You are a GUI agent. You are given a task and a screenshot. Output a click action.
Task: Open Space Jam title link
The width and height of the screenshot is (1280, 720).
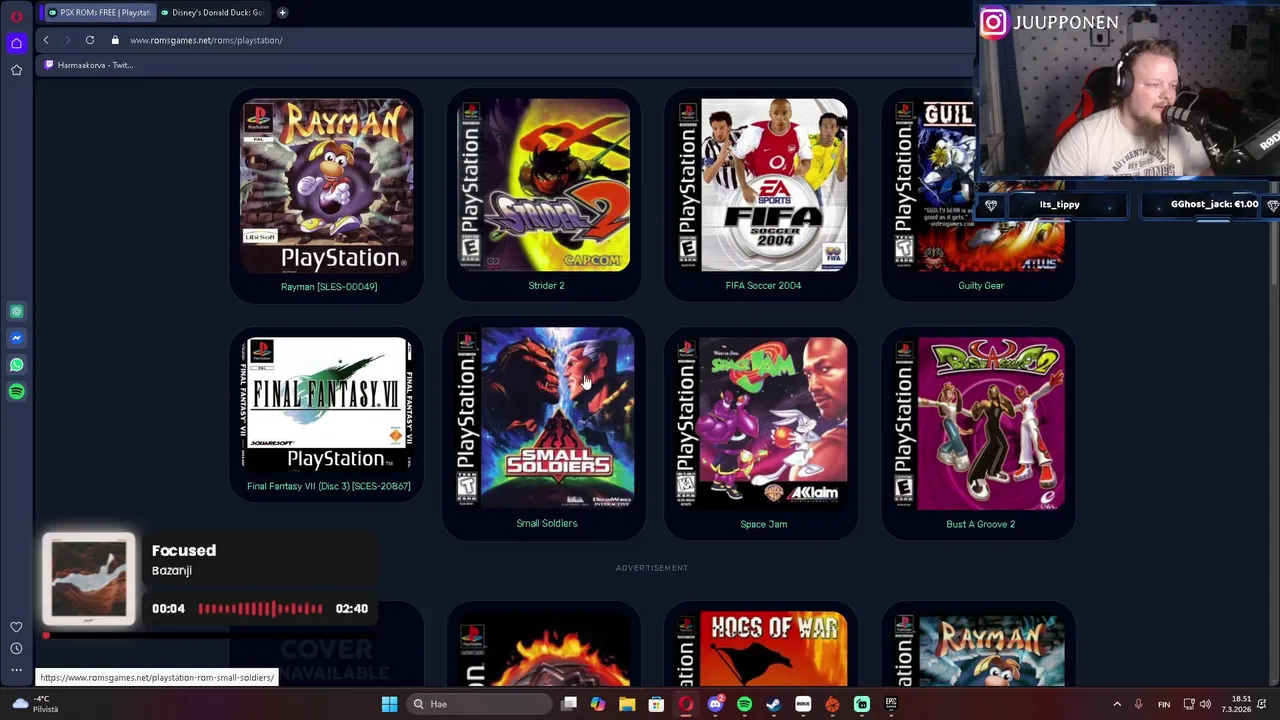(763, 524)
